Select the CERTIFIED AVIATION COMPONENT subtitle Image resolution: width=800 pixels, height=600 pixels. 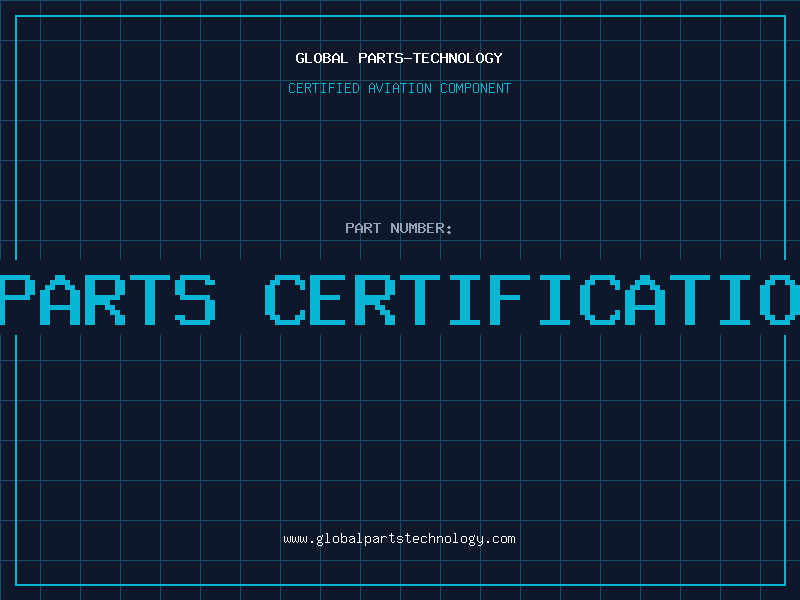[399, 88]
